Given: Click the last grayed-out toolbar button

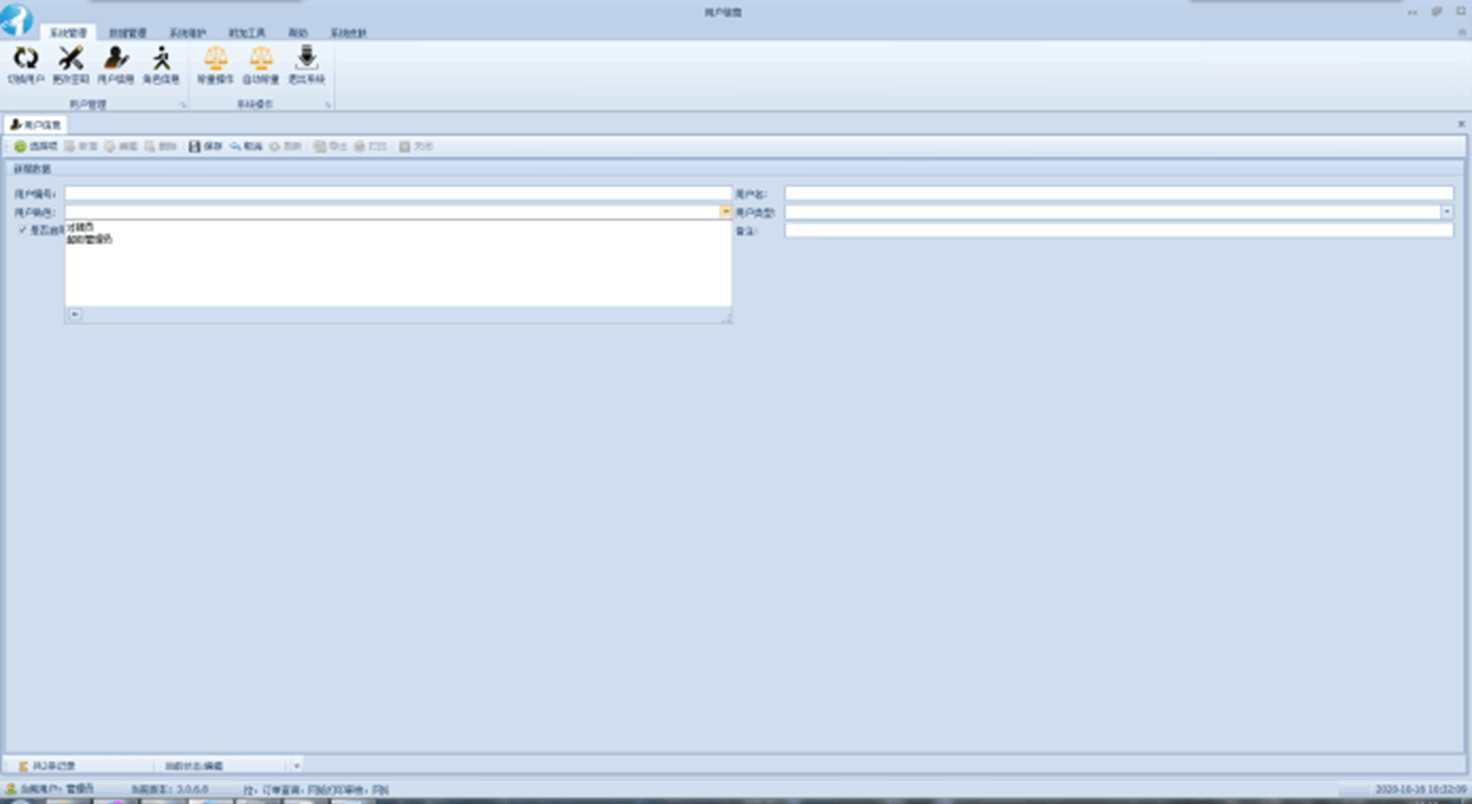Looking at the screenshot, I should pos(416,147).
